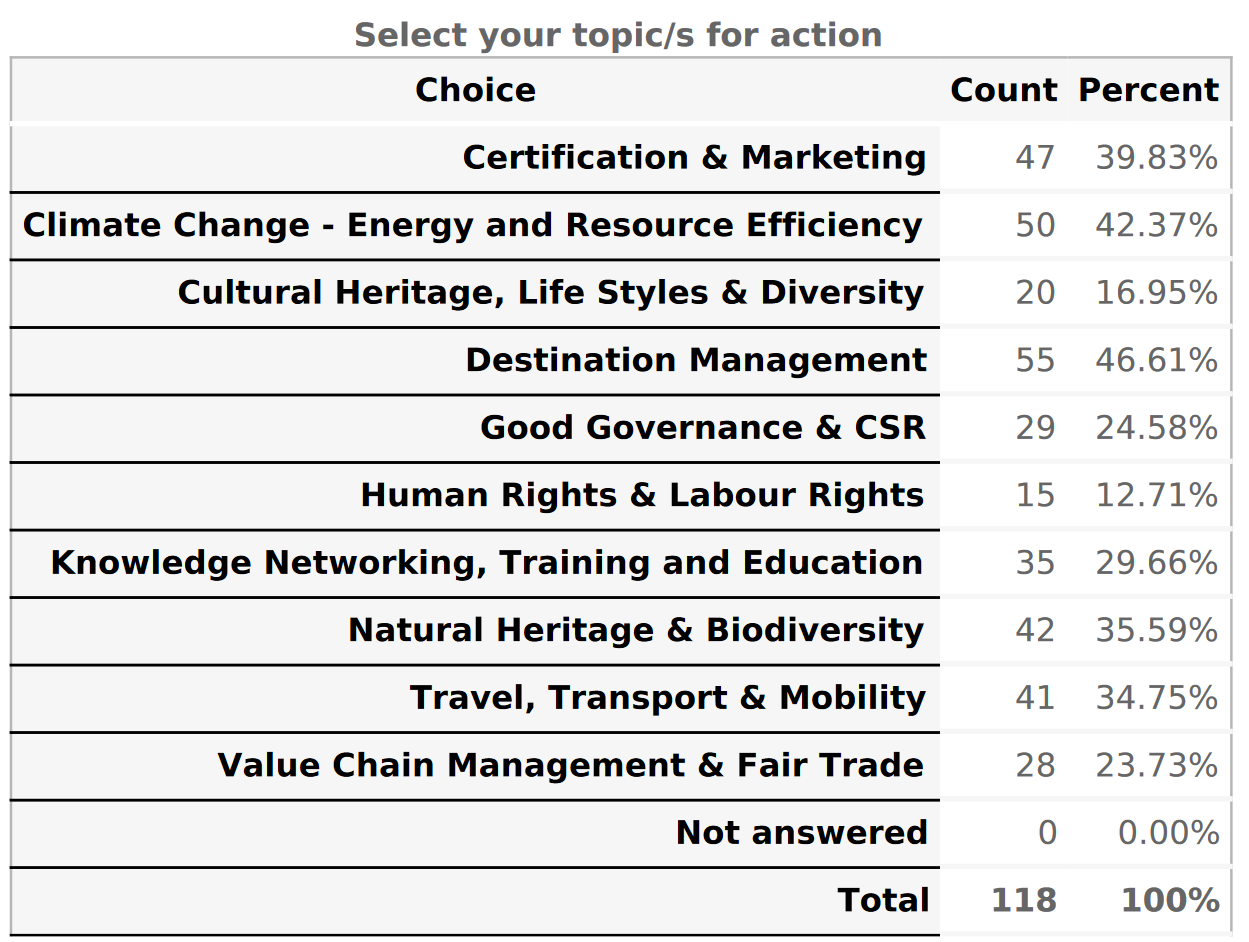The image size is (1249, 942).
Task: Select the Certification & Marketing row label
Action: (x=694, y=158)
